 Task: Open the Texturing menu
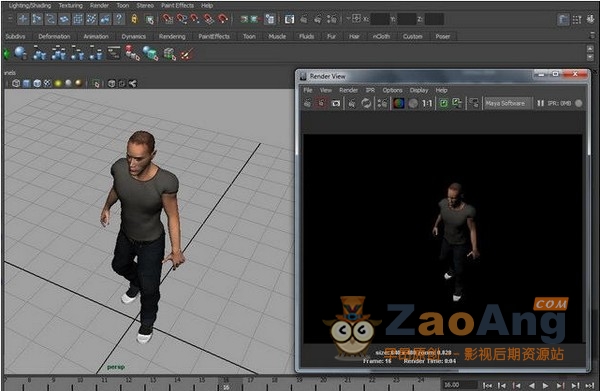[x=71, y=5]
